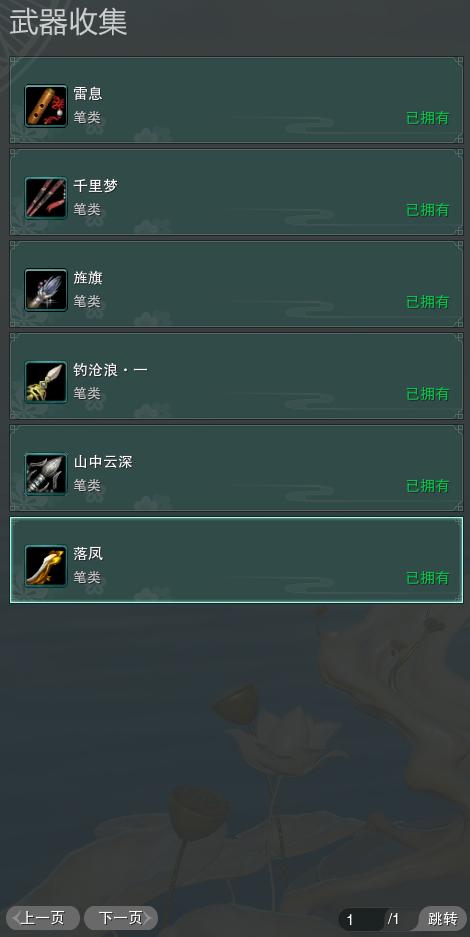Viewport: 470px width, 937px height.
Task: Click the 落凤 weapon name text
Action: pyautogui.click(x=88, y=553)
